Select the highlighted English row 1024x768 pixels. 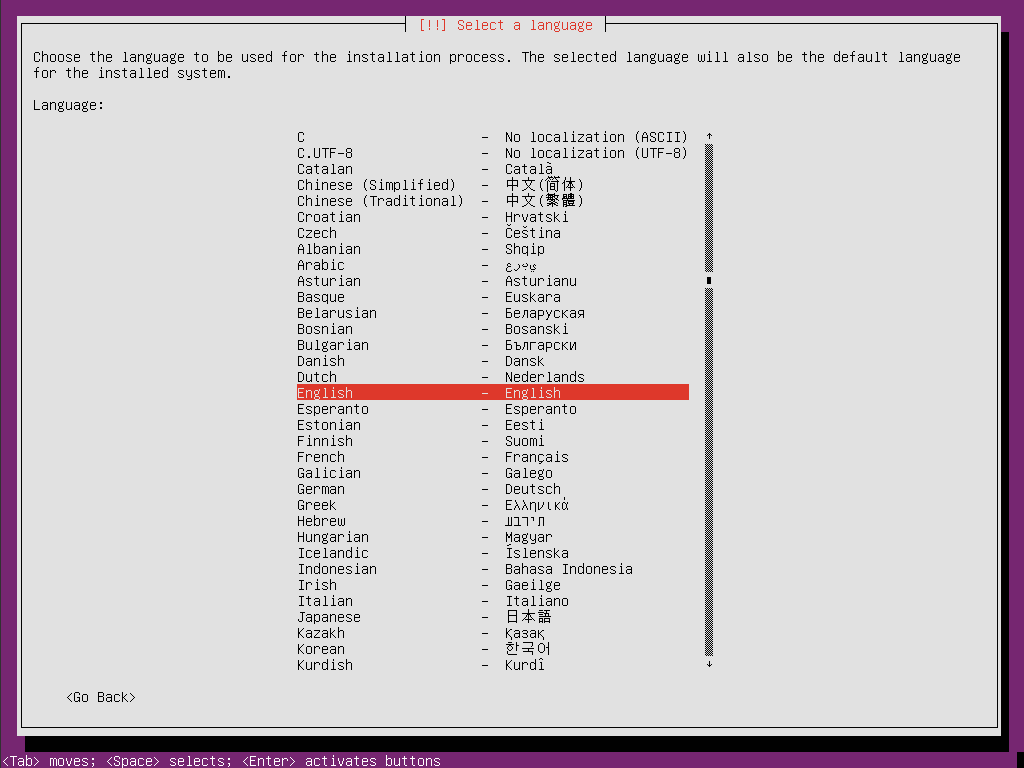pyautogui.click(x=492, y=393)
